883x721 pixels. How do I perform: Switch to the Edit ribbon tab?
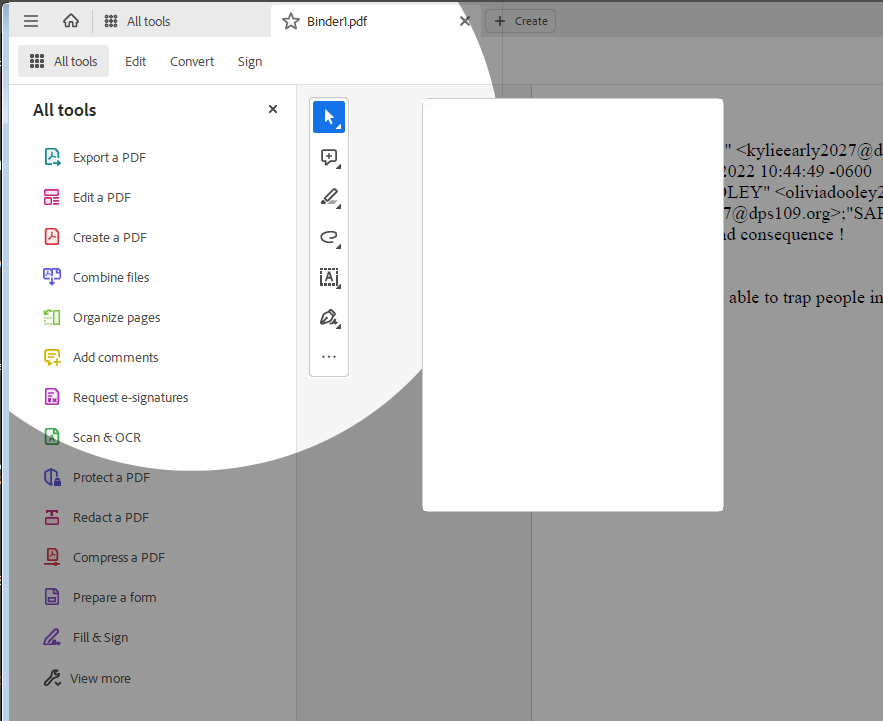tap(135, 61)
